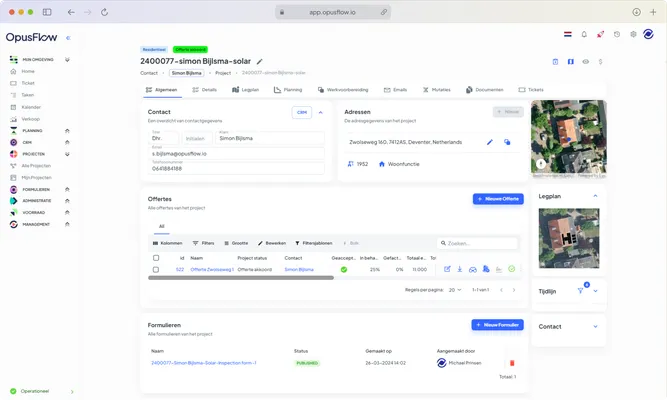Click the blue clipboard icon in project header
Screen dimensions: 667x400
[555, 62]
